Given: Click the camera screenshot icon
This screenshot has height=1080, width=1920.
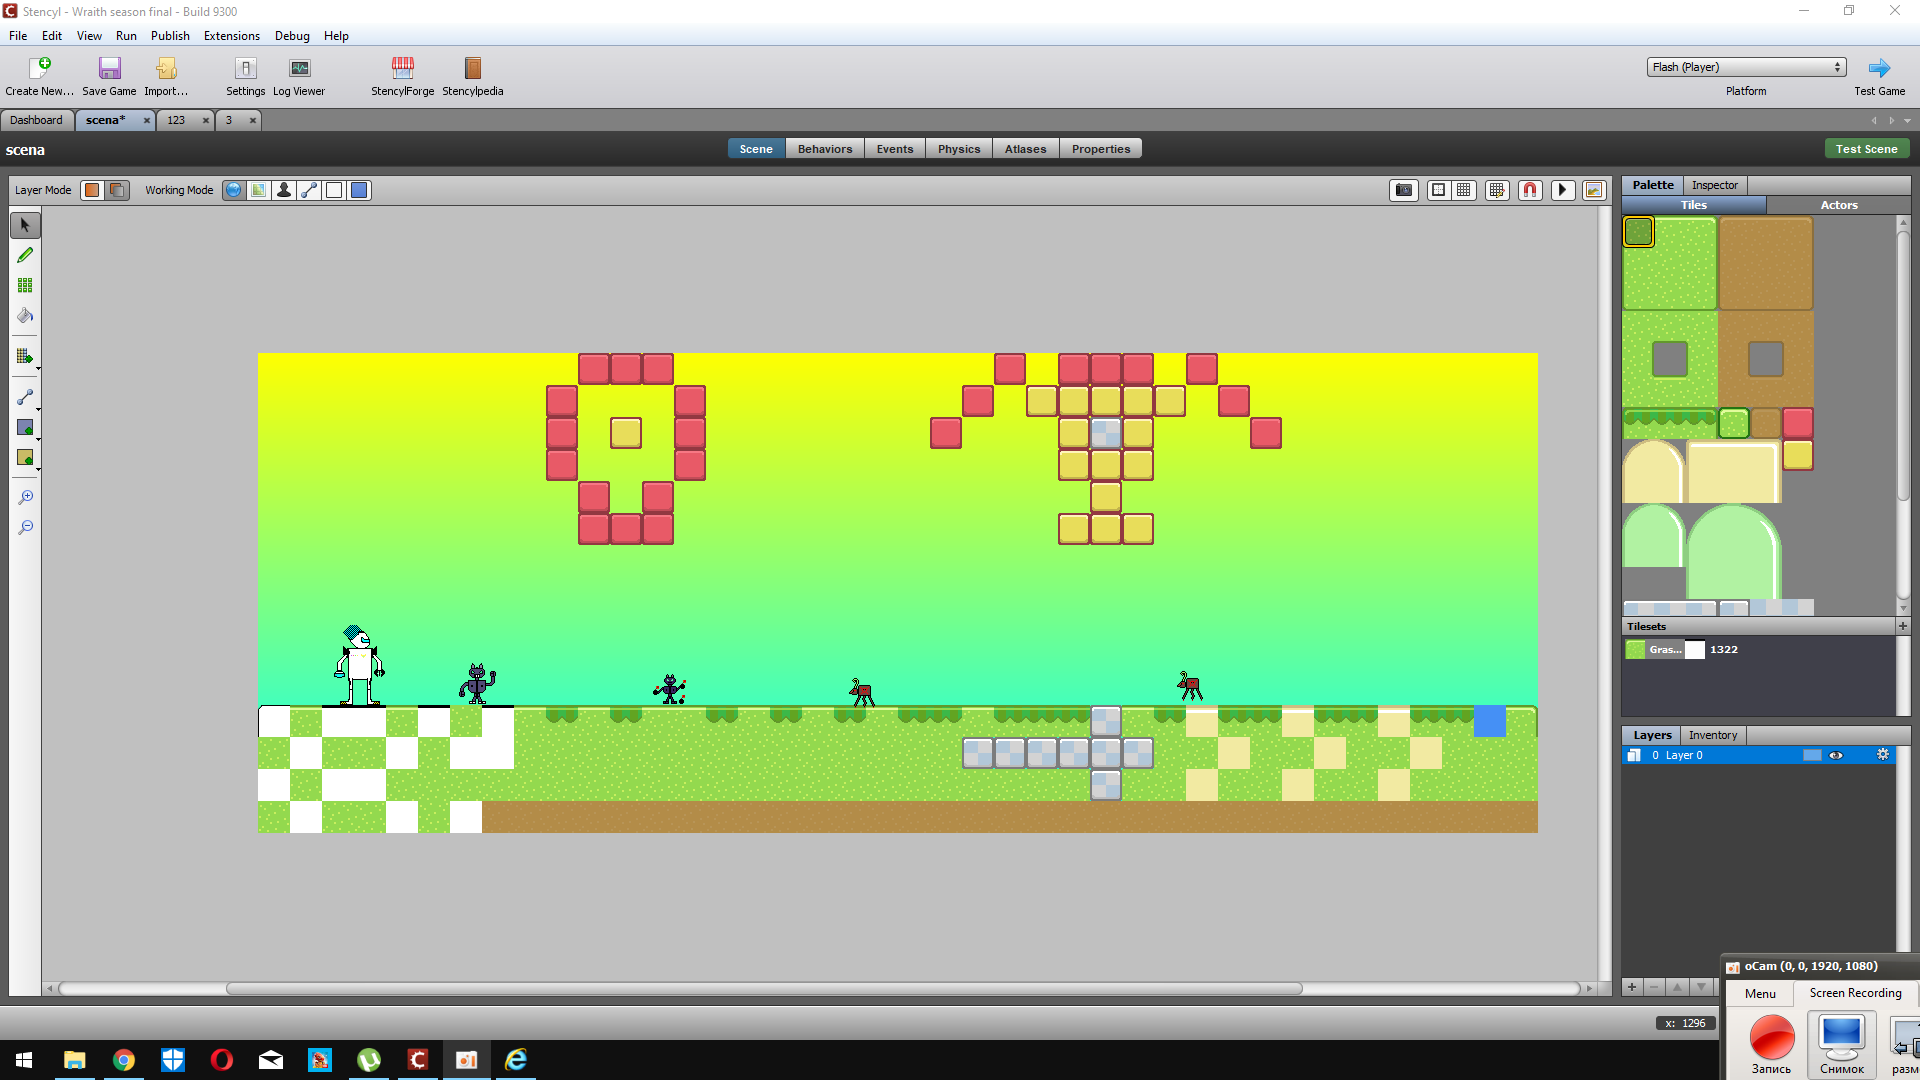Looking at the screenshot, I should click(x=1404, y=190).
